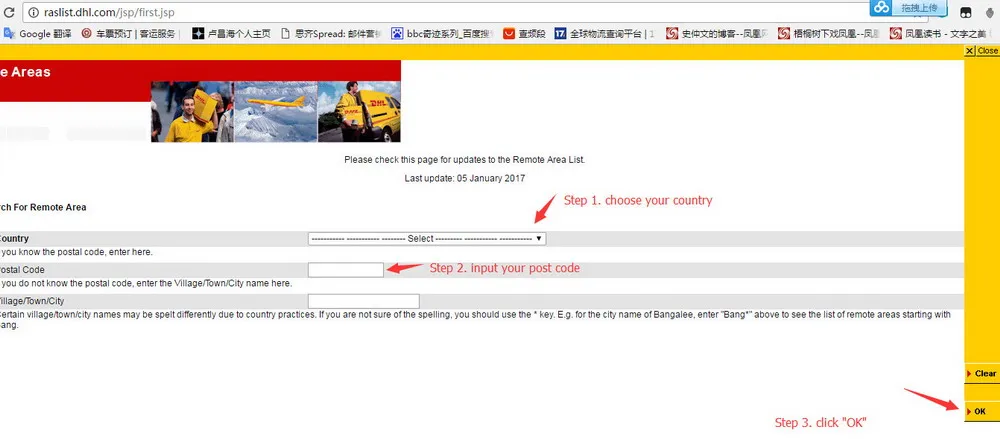Click the DHL courier with package photo
Viewport: 1000px width, 439px height.
(192, 112)
